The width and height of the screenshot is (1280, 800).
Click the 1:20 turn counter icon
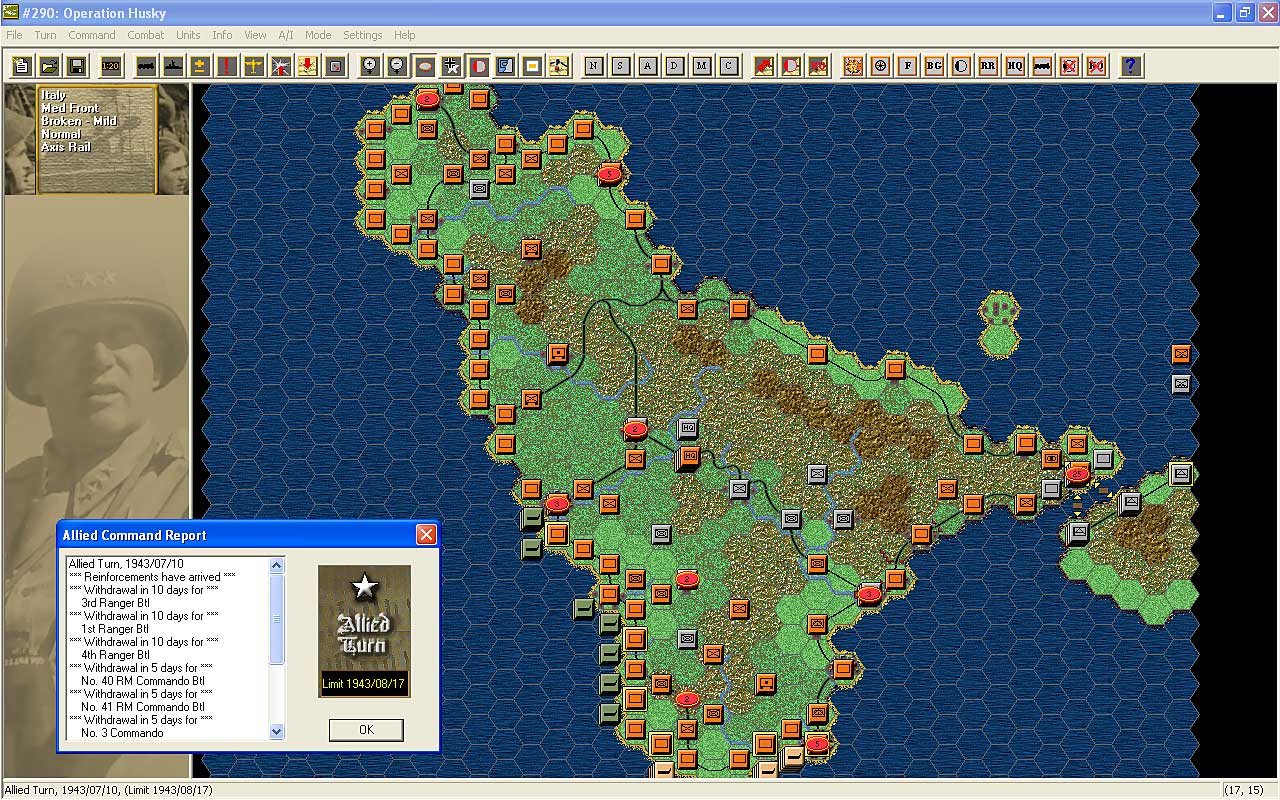[111, 66]
